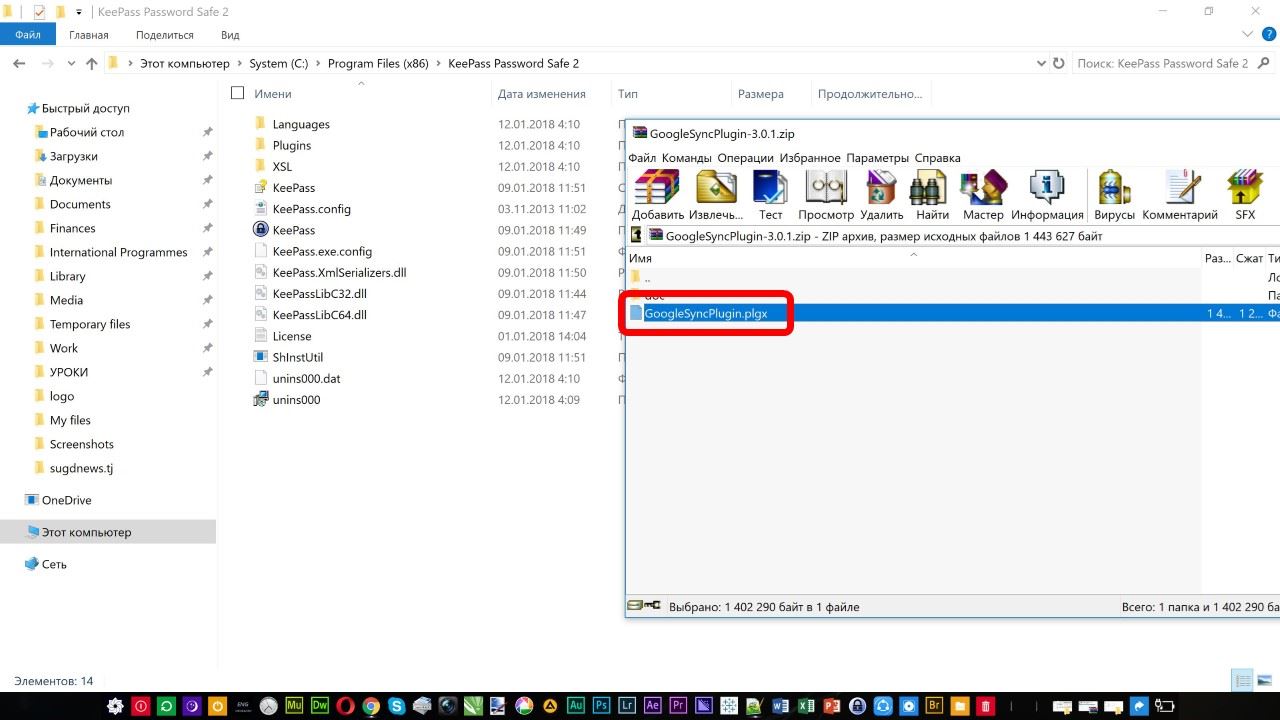
Task: Click the Opera taskbar icon
Action: point(345,706)
